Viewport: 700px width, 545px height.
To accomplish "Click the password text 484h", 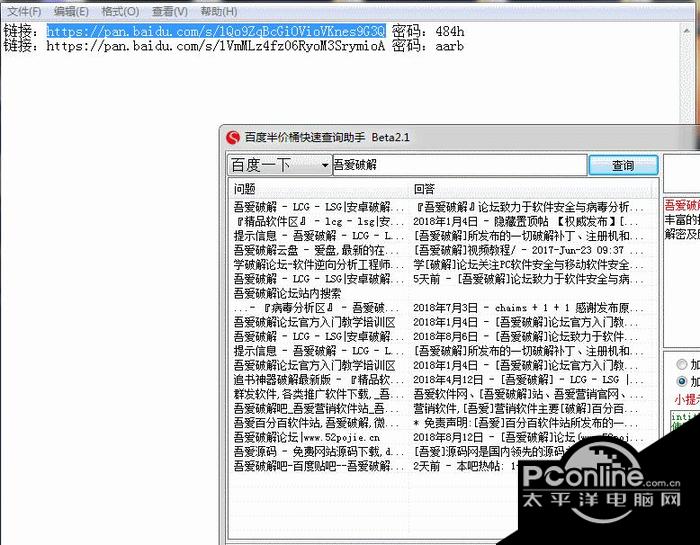I will click(x=450, y=31).
